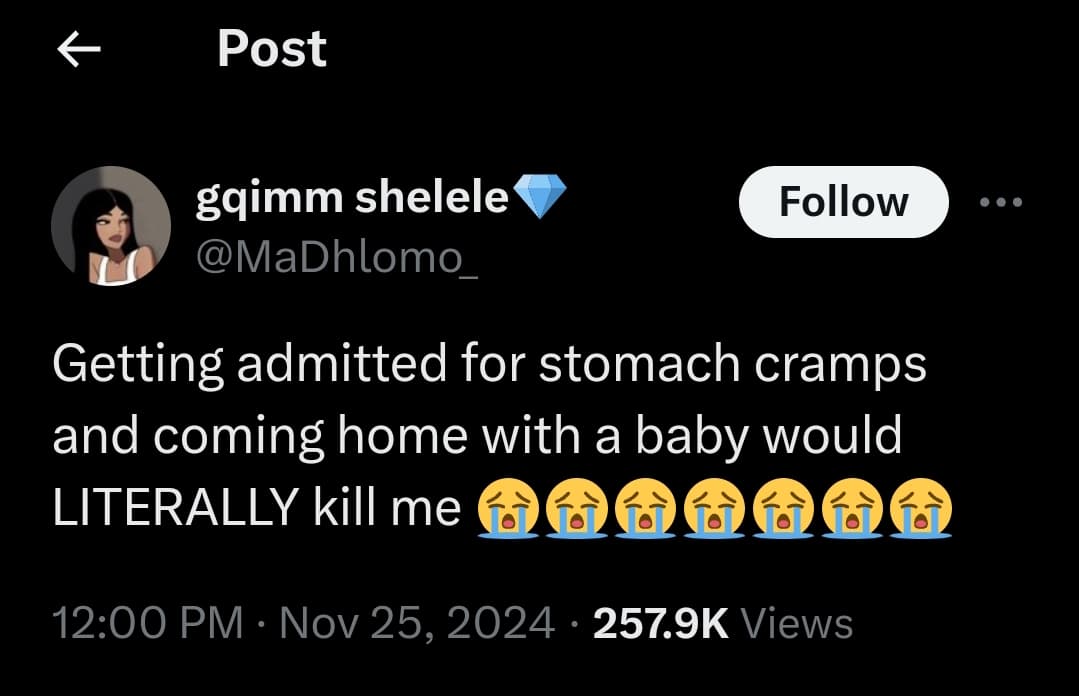Click the word LITERALLY in the post
Image resolution: width=1079 pixels, height=696 pixels.
coord(176,508)
